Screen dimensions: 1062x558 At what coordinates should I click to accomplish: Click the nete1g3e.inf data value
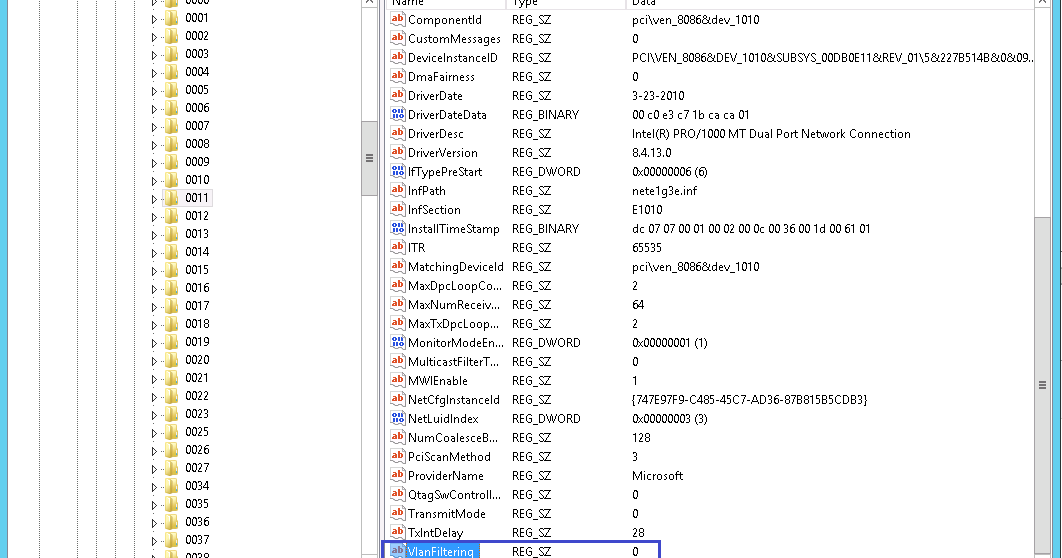click(664, 190)
